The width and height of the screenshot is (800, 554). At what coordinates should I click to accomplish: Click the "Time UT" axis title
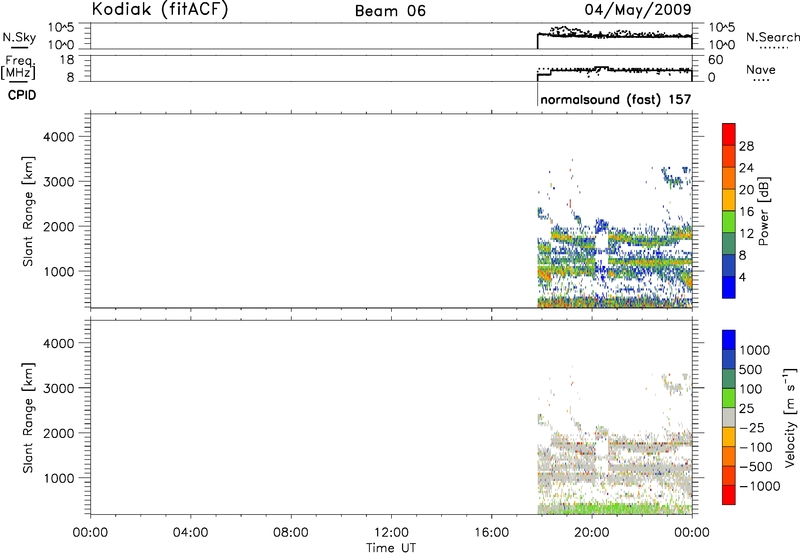click(391, 548)
